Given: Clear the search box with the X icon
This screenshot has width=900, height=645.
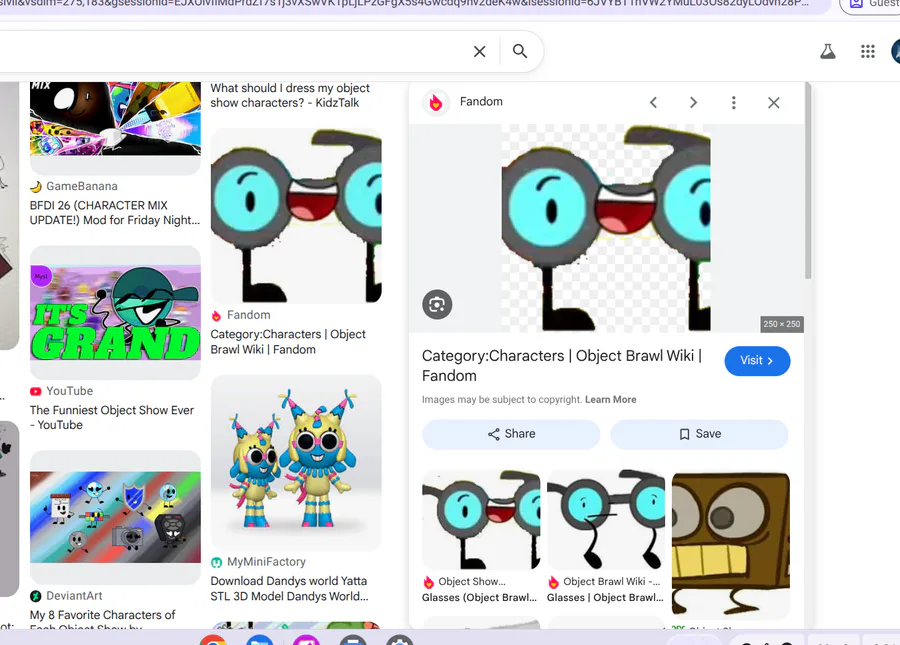Looking at the screenshot, I should point(479,52).
